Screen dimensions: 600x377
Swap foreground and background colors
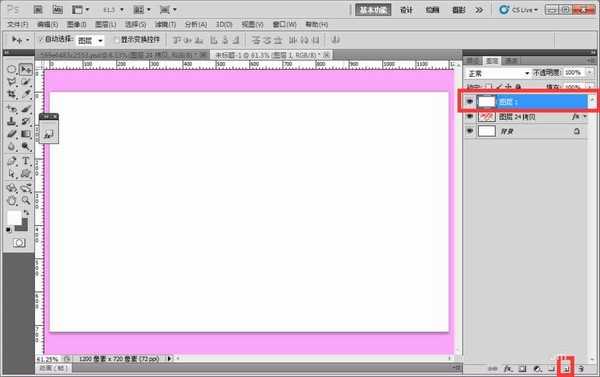point(26,212)
